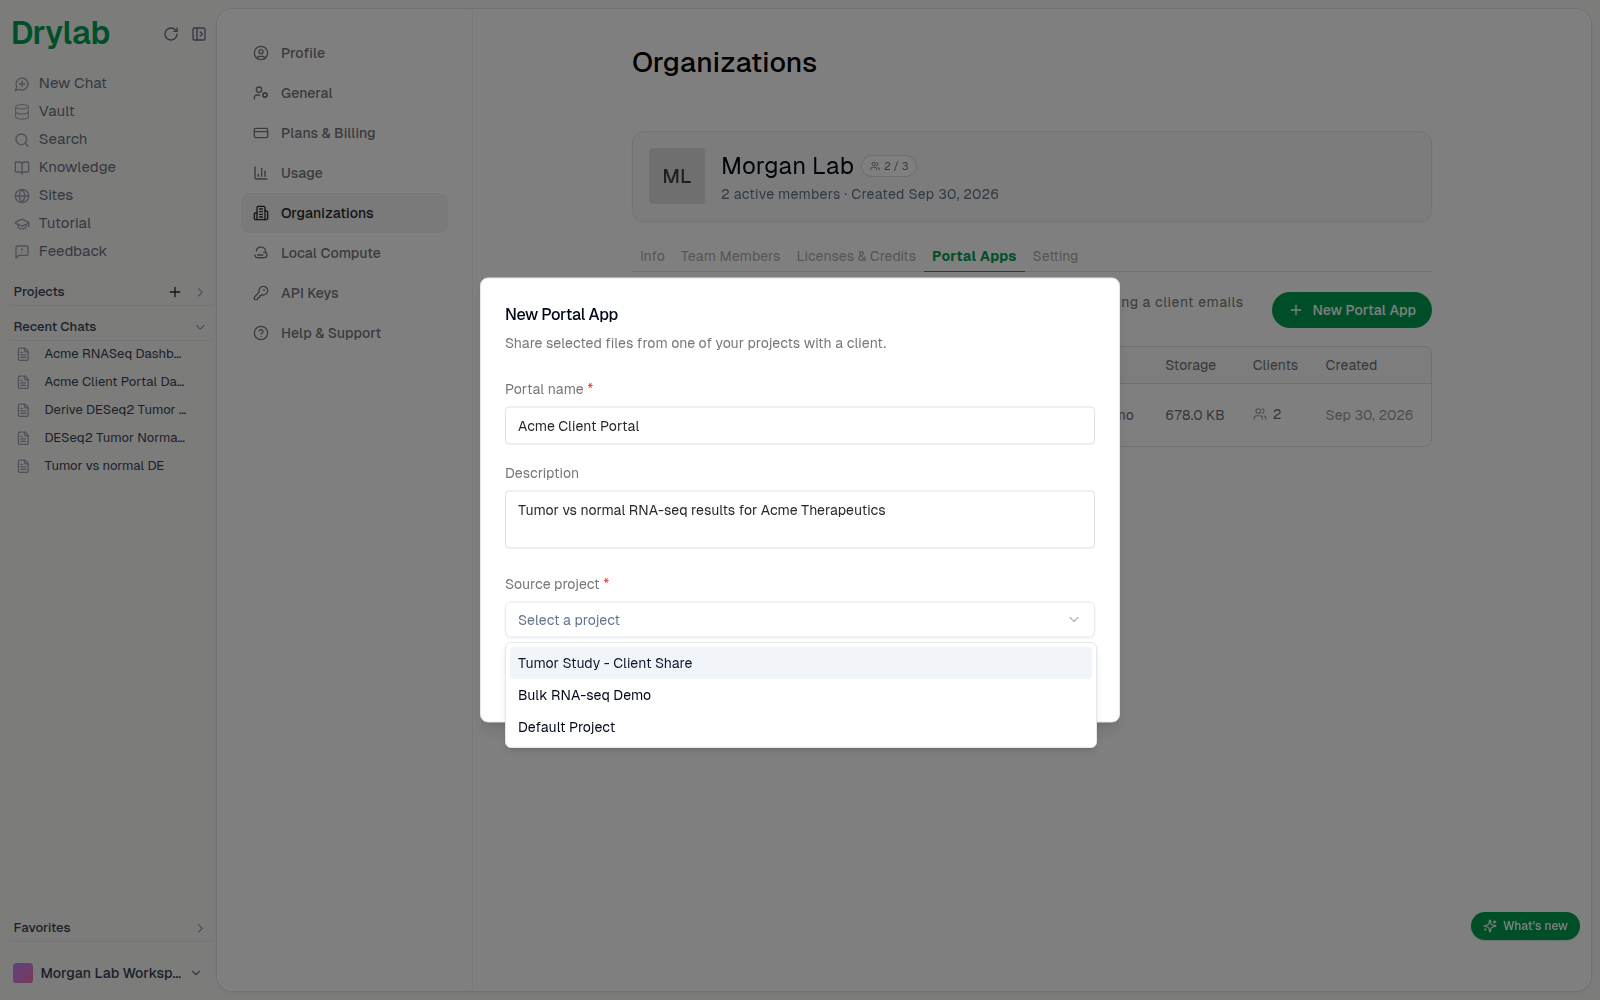Open the Feedback page
This screenshot has width=1600, height=1000.
(73, 251)
